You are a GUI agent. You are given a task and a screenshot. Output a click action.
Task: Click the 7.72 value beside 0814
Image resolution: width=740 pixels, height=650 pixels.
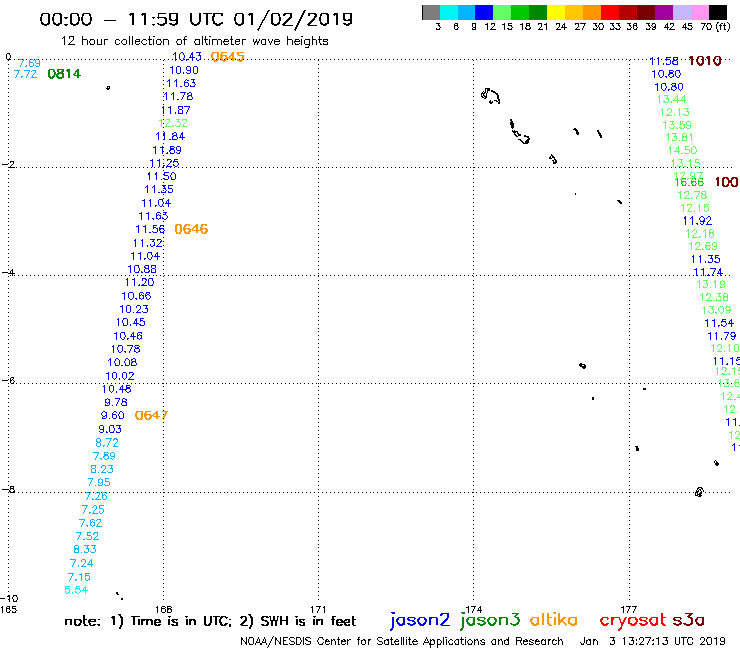[25, 74]
